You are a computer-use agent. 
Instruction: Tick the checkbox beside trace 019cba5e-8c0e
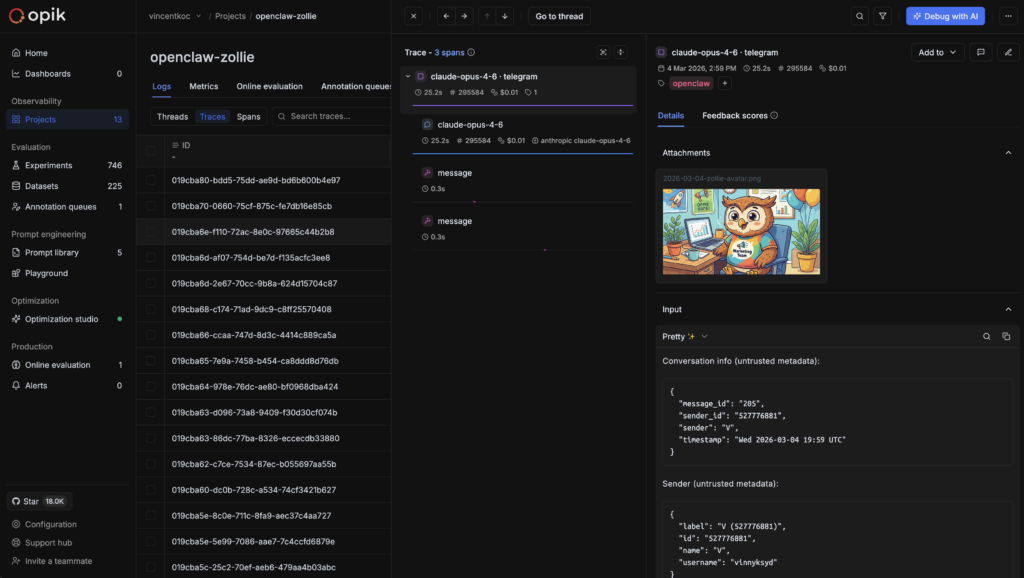click(x=151, y=513)
